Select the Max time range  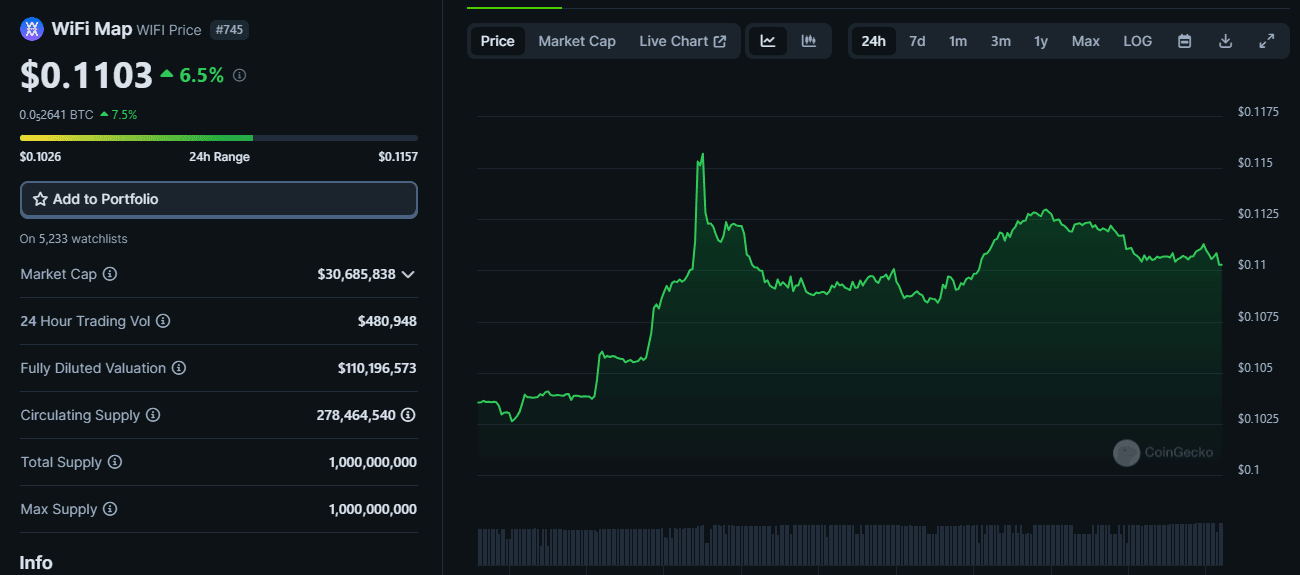pyautogui.click(x=1085, y=41)
